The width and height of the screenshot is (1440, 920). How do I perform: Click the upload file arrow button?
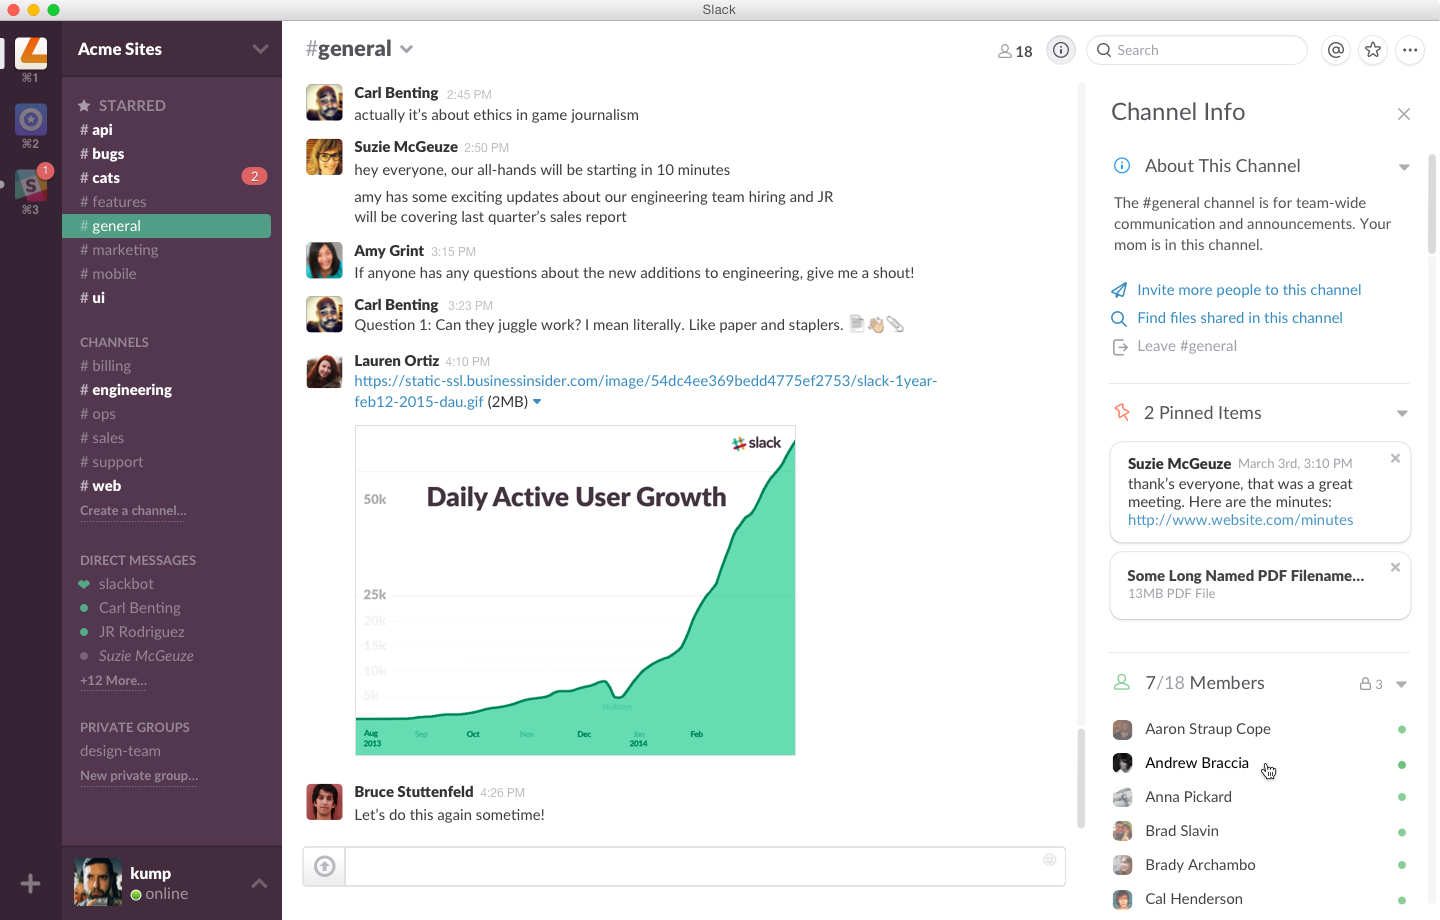[324, 866]
